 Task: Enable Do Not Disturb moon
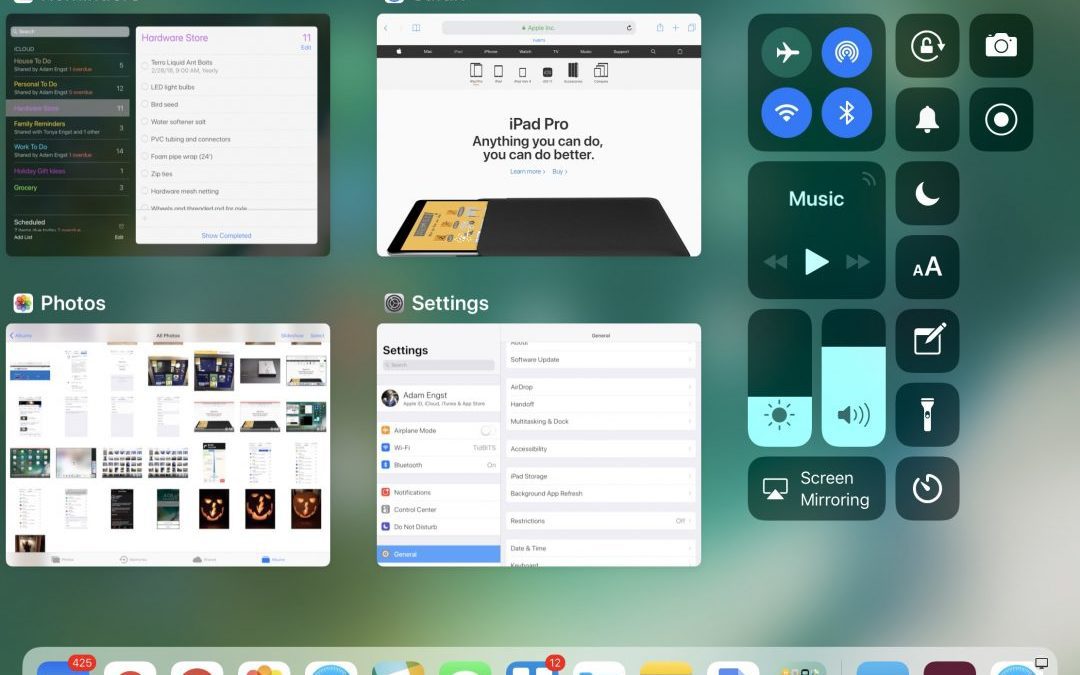pyautogui.click(x=927, y=194)
